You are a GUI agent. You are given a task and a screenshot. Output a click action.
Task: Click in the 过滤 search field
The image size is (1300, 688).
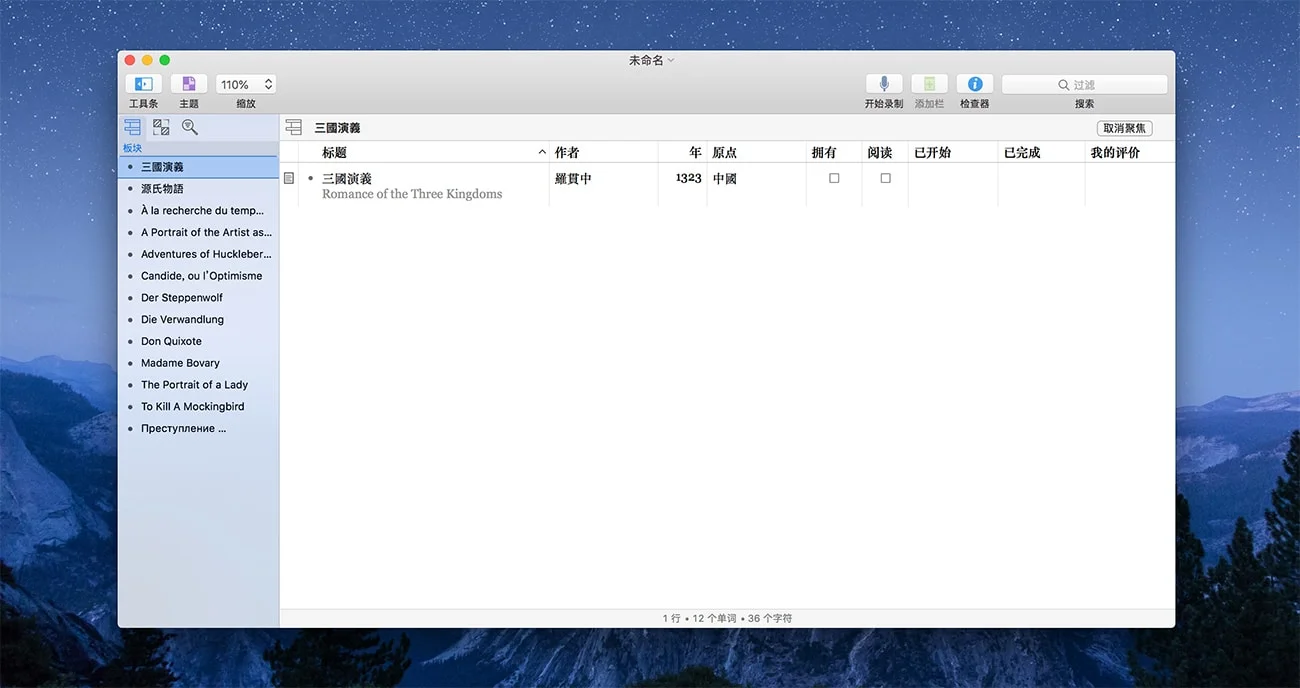click(x=1085, y=85)
